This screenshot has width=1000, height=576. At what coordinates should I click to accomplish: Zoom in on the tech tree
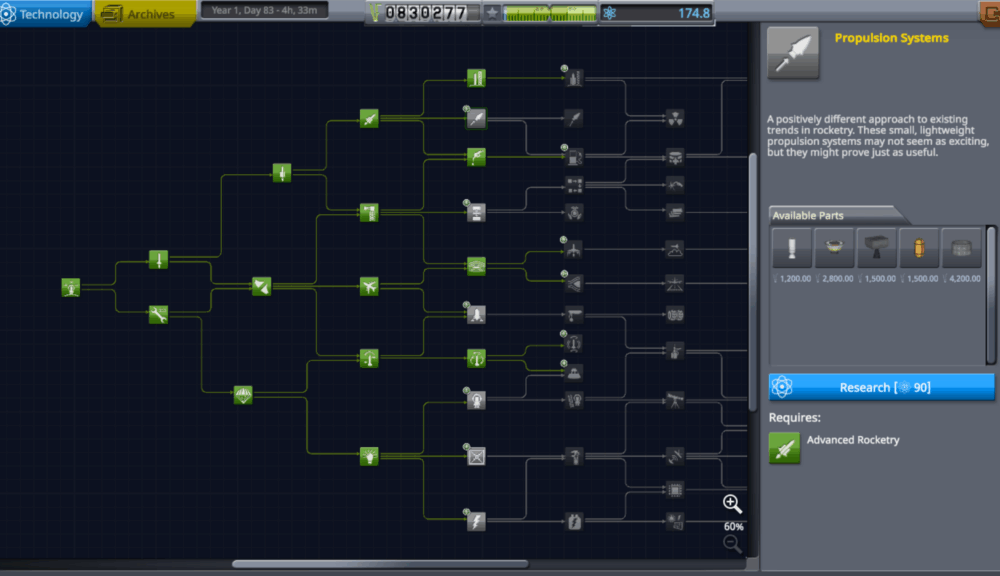click(x=732, y=504)
